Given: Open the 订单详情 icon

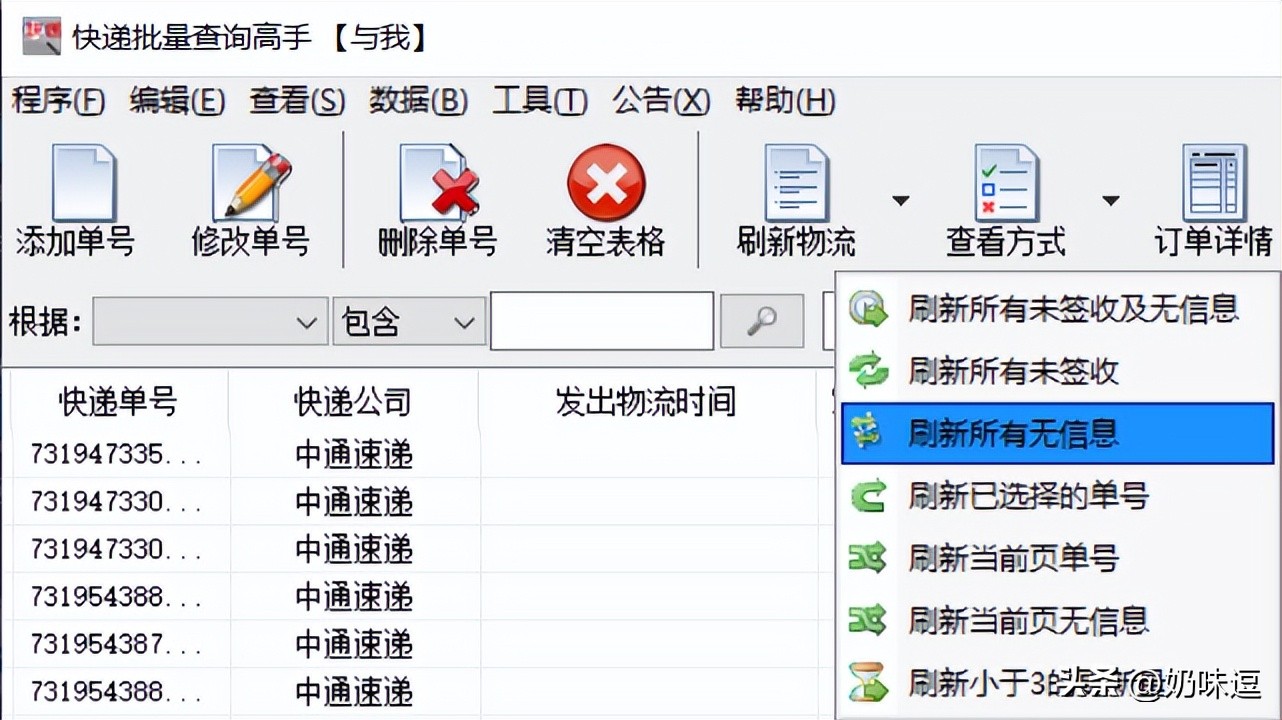Looking at the screenshot, I should click(x=1214, y=183).
